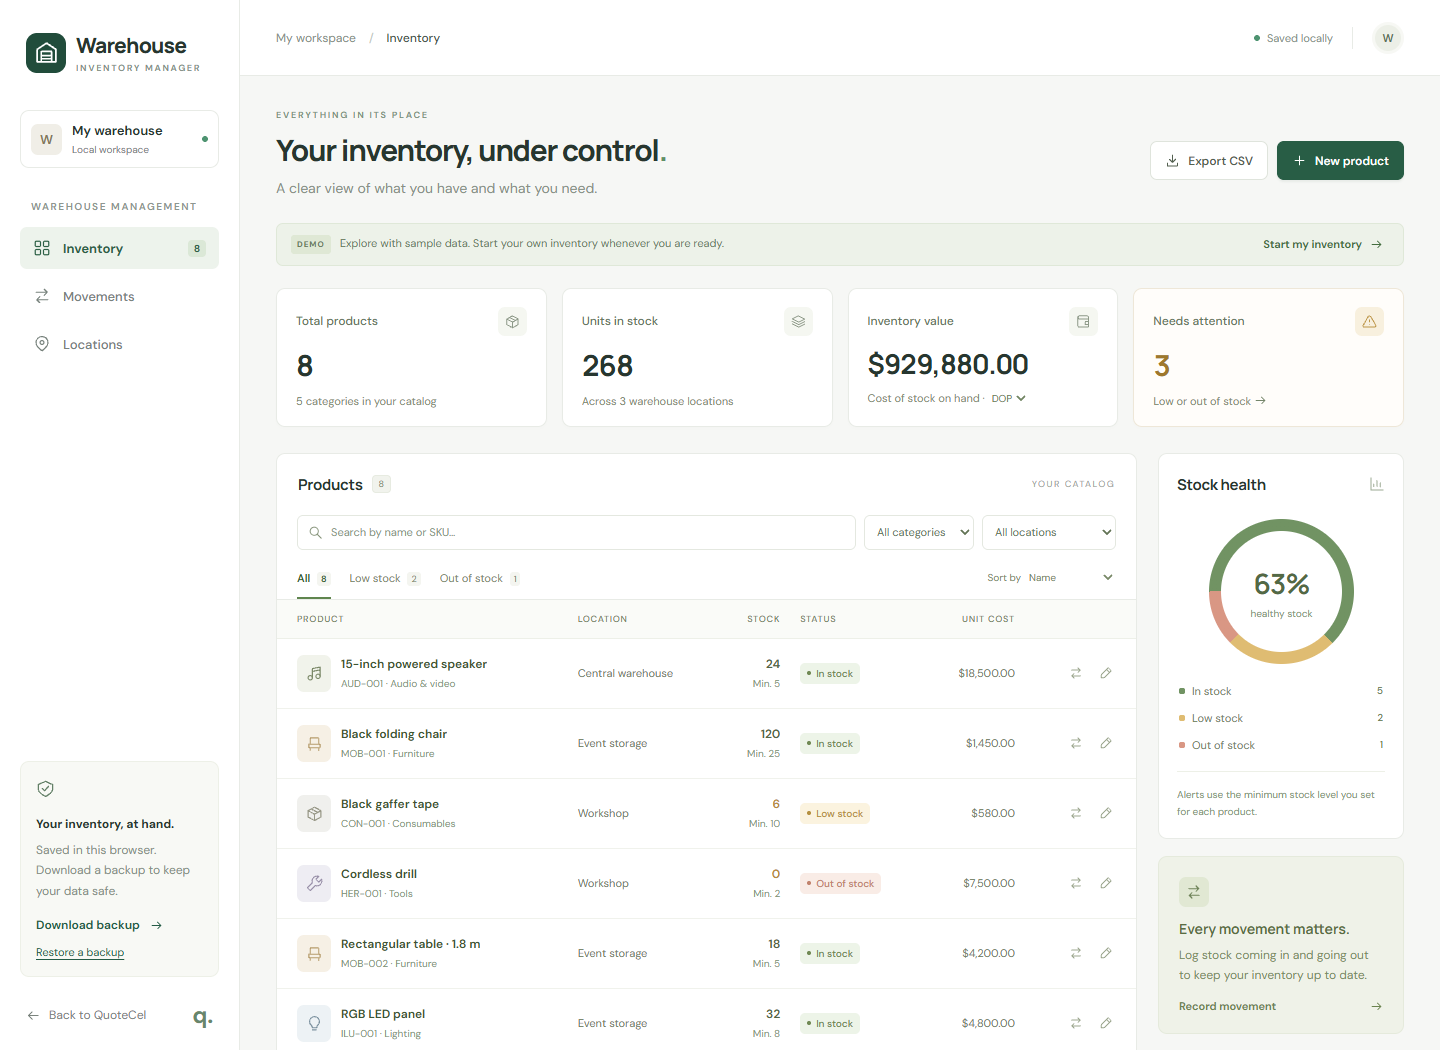Screen dimensions: 1440x1050
Task: Click Restore a backup link
Action: (80, 952)
